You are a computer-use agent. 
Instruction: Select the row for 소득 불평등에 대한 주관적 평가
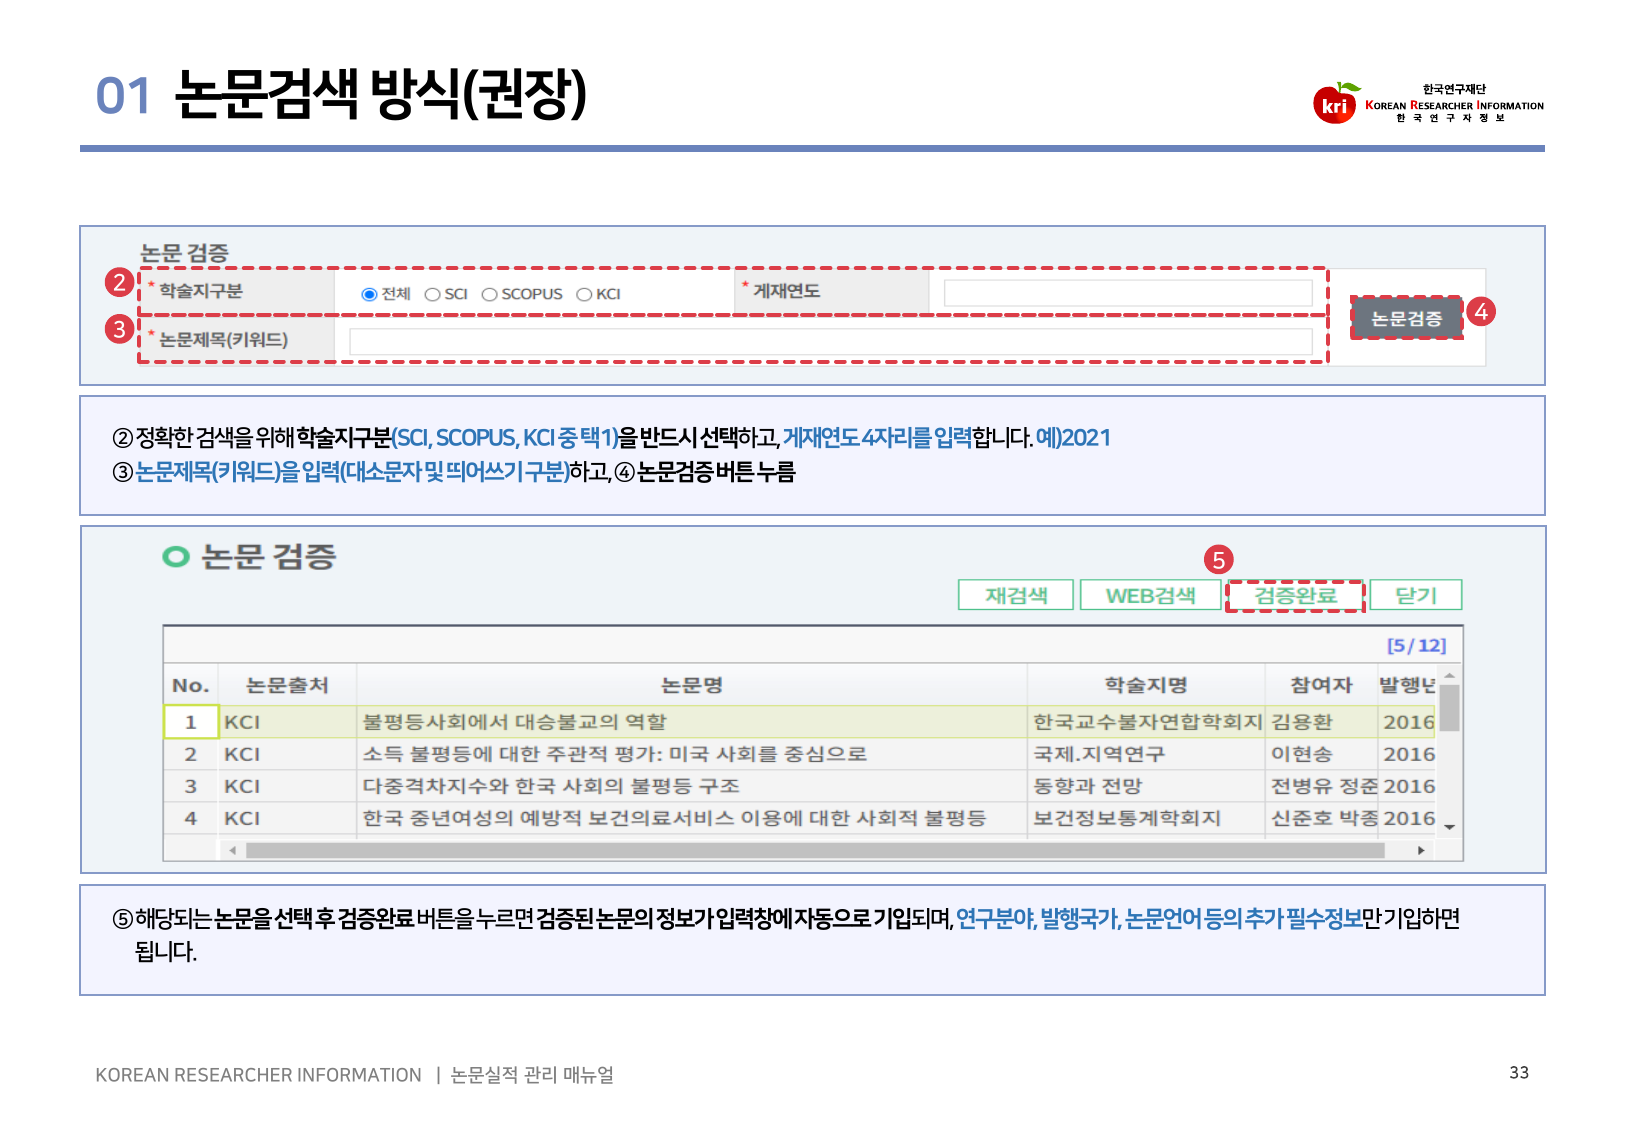point(614,754)
